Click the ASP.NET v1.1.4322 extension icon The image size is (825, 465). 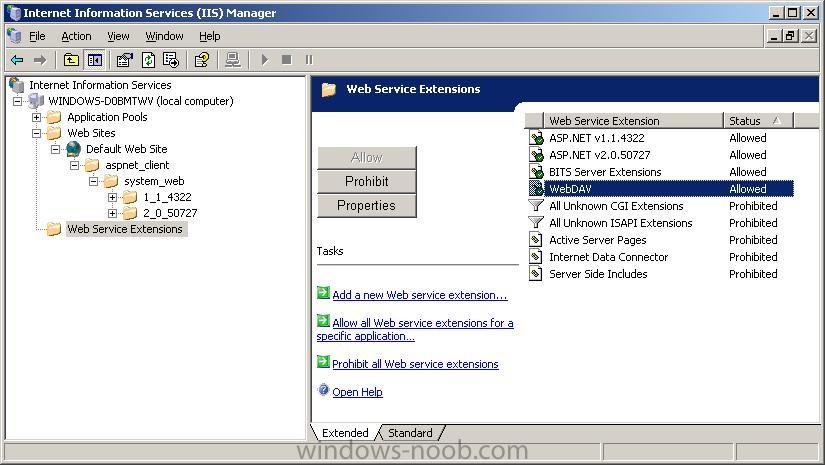(536, 138)
